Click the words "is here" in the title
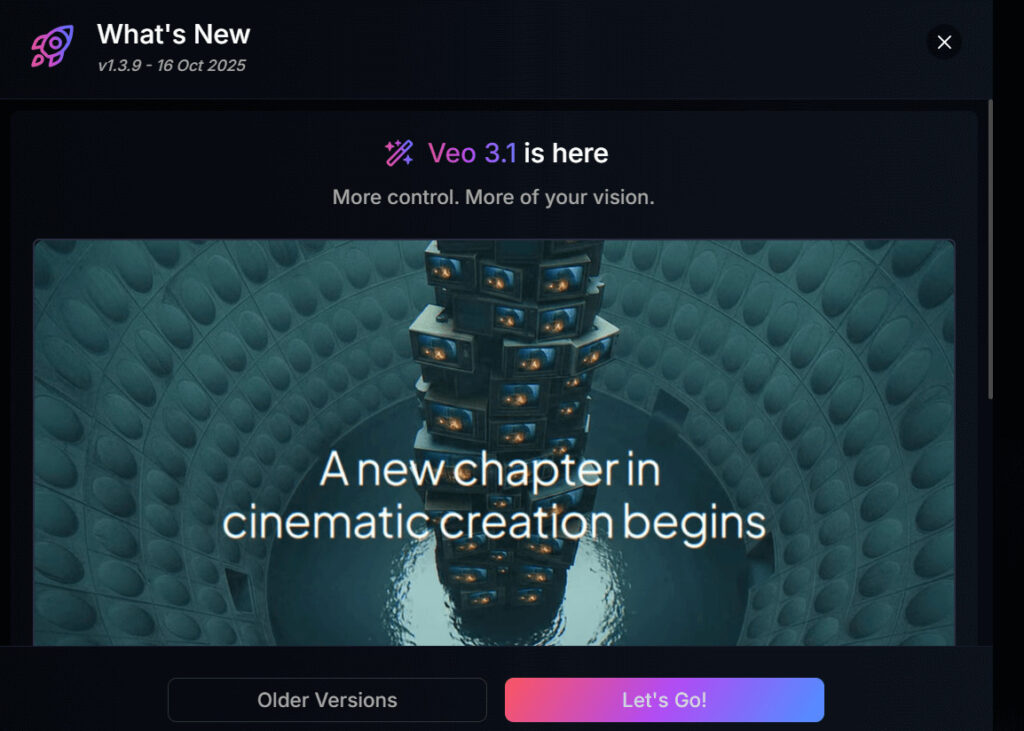The image size is (1024, 731). 566,154
